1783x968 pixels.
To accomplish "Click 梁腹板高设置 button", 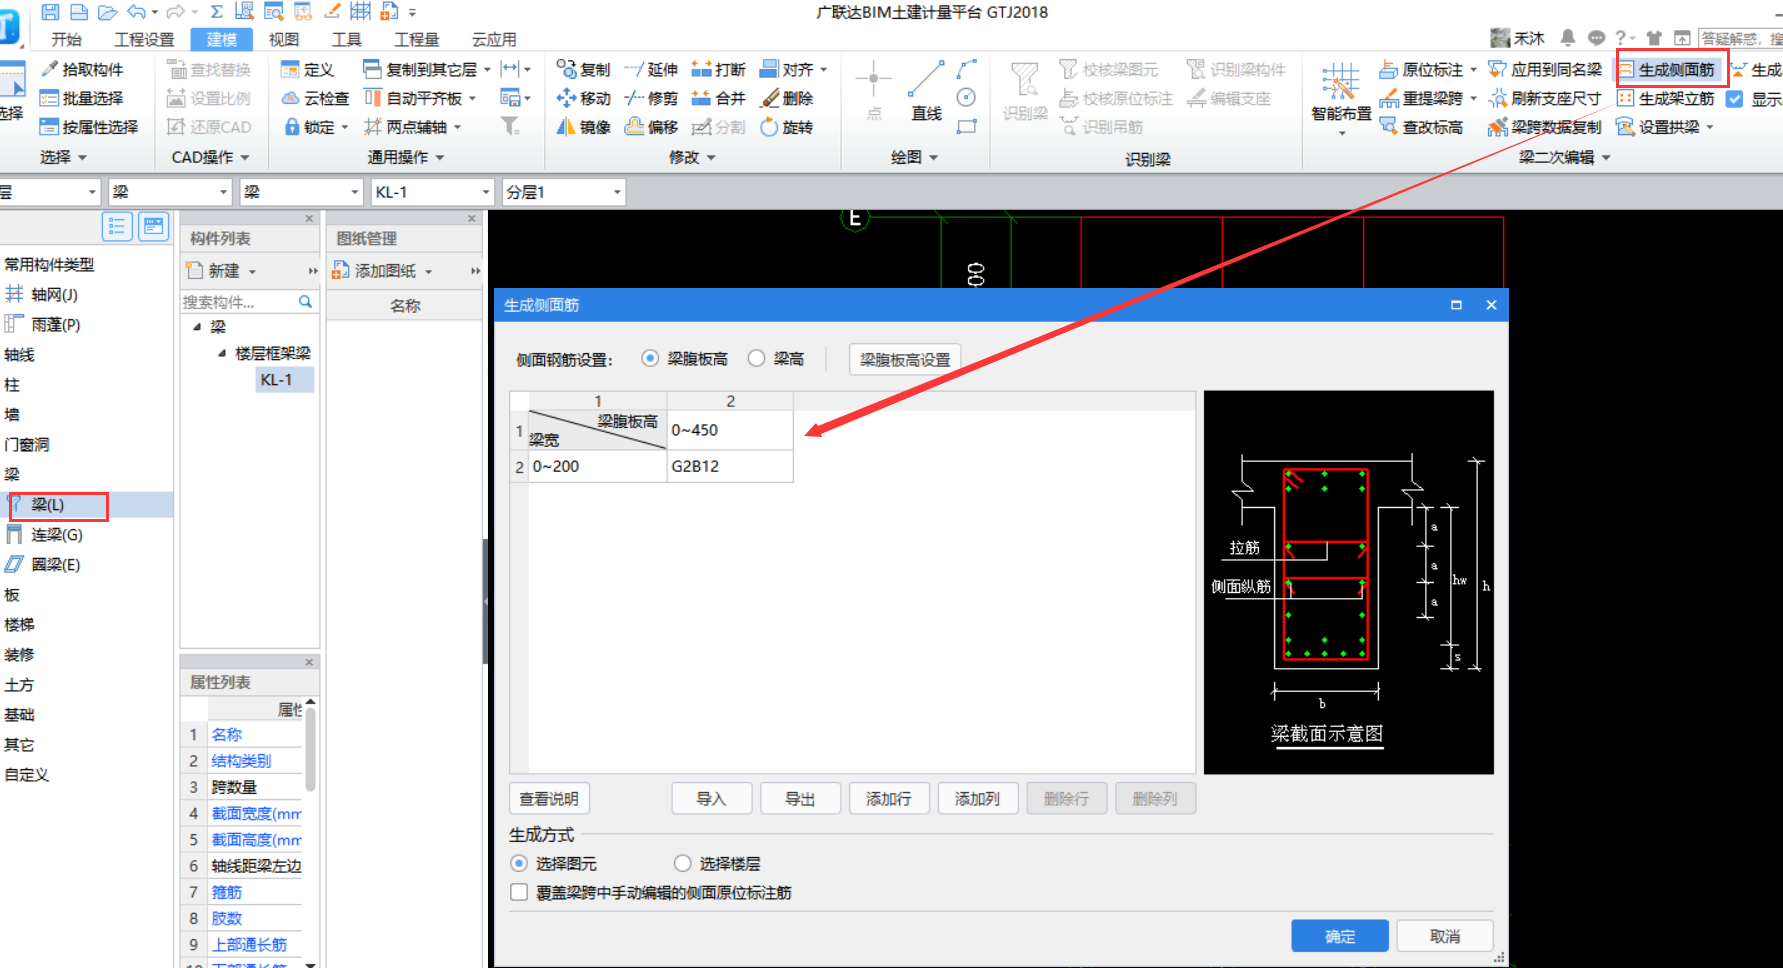I will [x=905, y=359].
